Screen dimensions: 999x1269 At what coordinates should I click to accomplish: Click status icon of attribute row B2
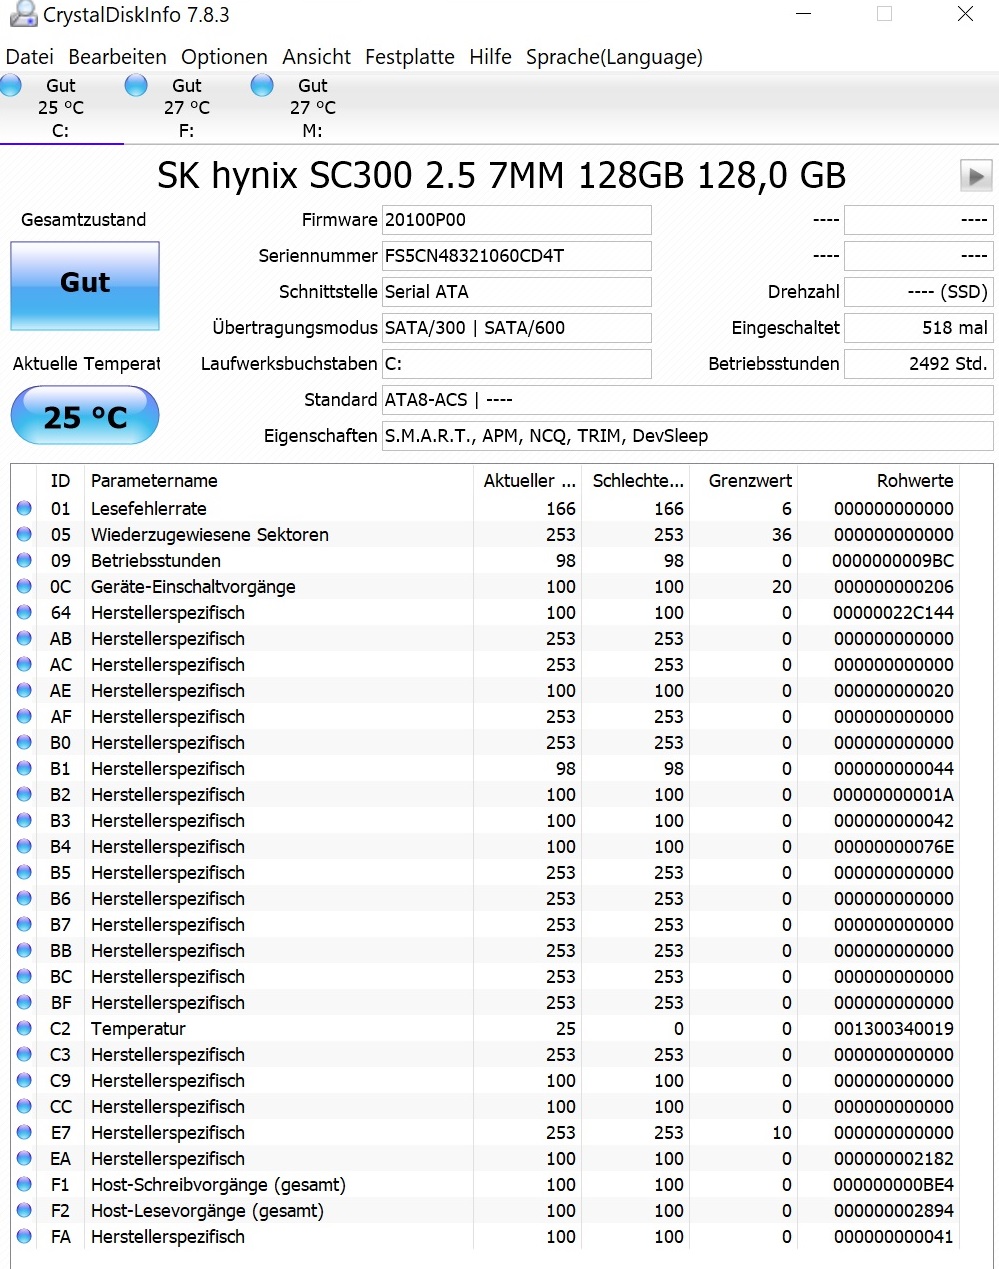(x=24, y=795)
